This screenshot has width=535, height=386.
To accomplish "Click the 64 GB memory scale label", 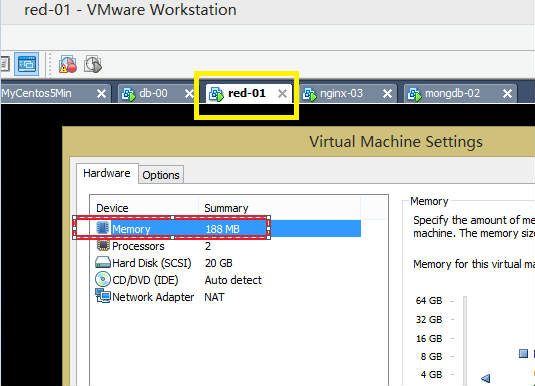I will coord(429,301).
